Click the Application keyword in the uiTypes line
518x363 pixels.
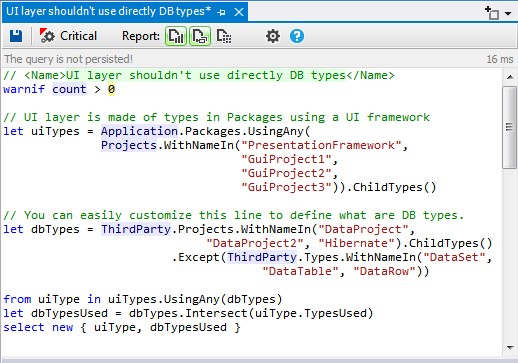pos(139,131)
